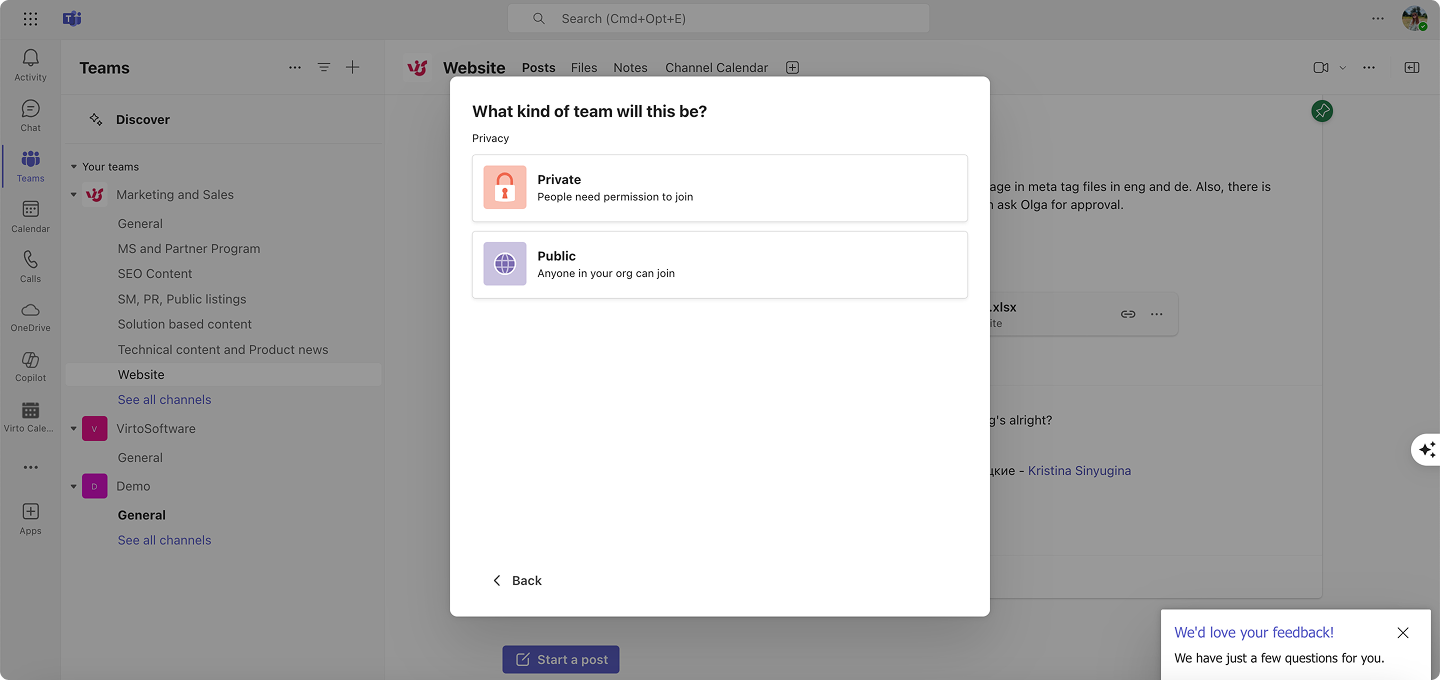Click the filter teams icon
This screenshot has height=680, width=1440.
(x=323, y=67)
